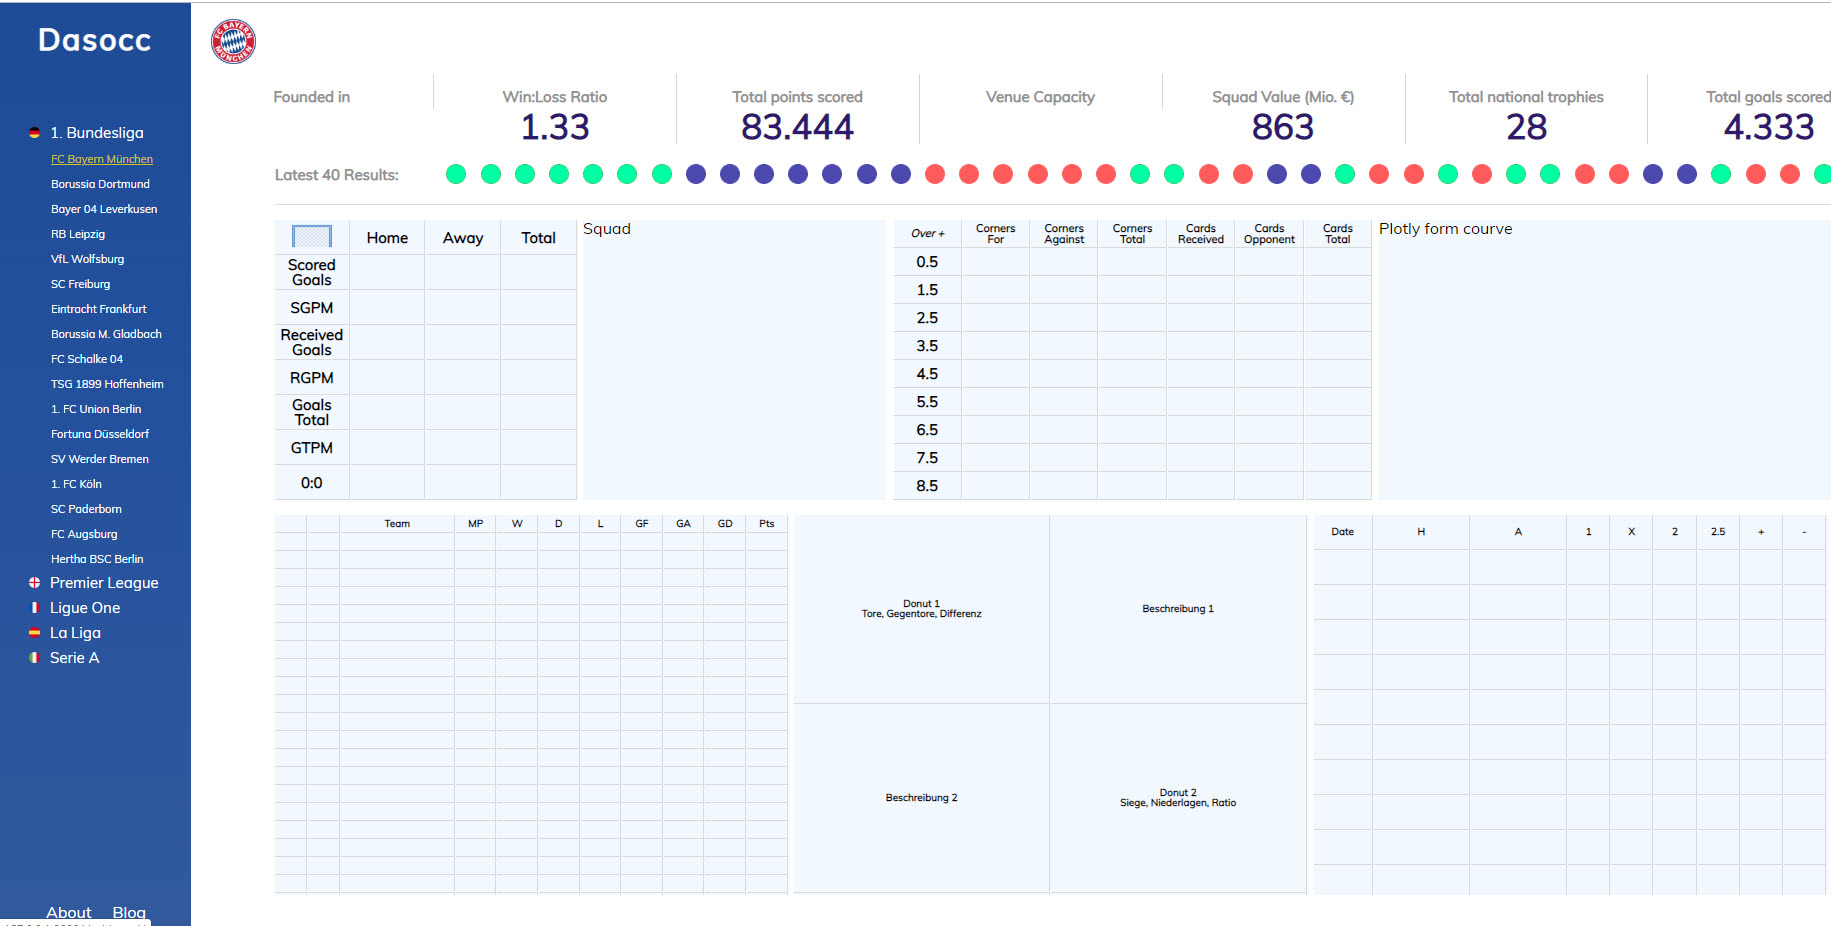The height and width of the screenshot is (926, 1831).
Task: Click the German flag icon beside 1. Bundesliga
Action: point(35,133)
